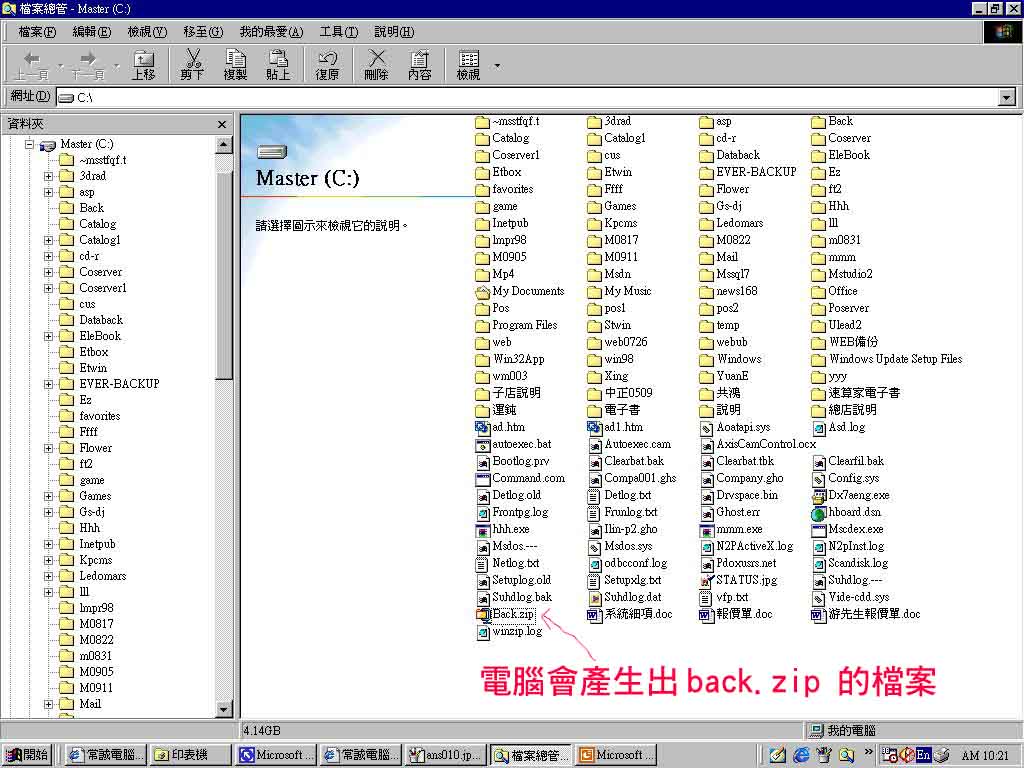Click the Undo (復原) toolbar icon

point(327,65)
